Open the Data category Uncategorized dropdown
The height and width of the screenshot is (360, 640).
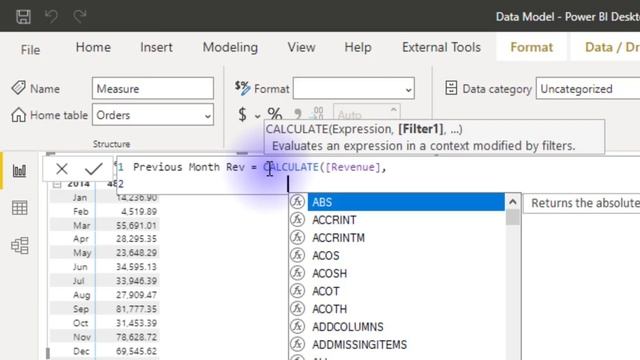click(588, 88)
